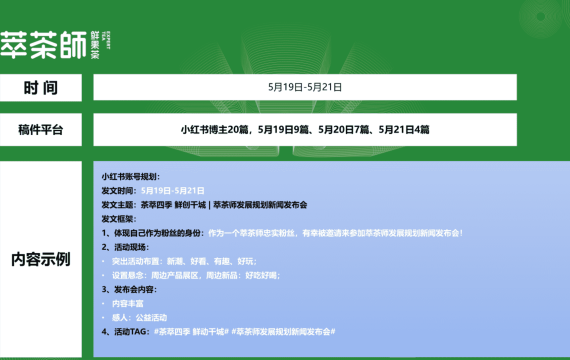This screenshot has height=360, width=570.
Task: Select the 时间 label cell
Action: (41, 88)
